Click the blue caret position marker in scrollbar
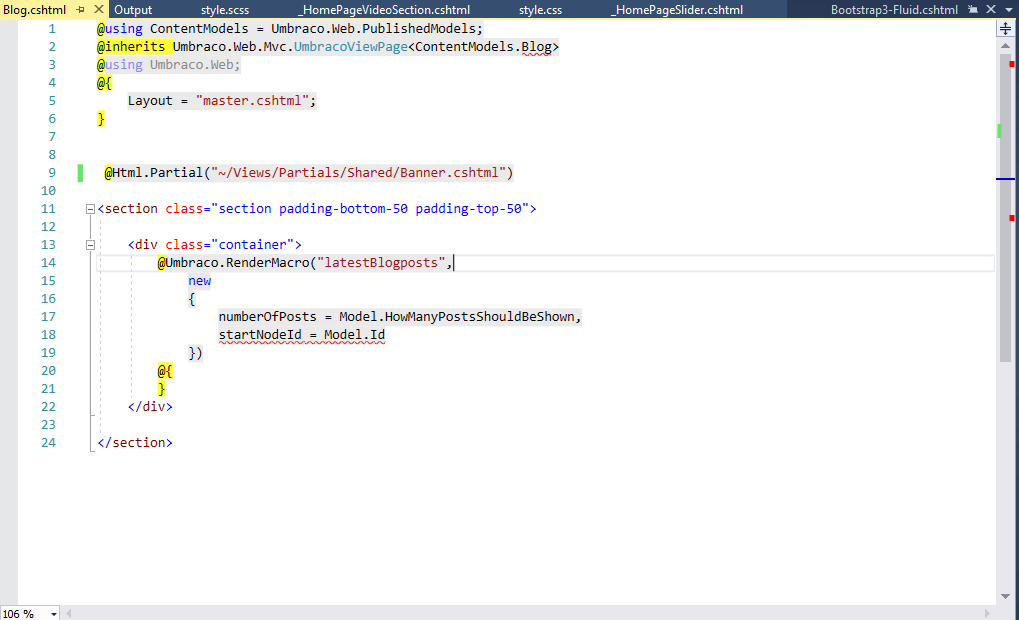Viewport: 1019px width, 620px height. coord(1005,179)
